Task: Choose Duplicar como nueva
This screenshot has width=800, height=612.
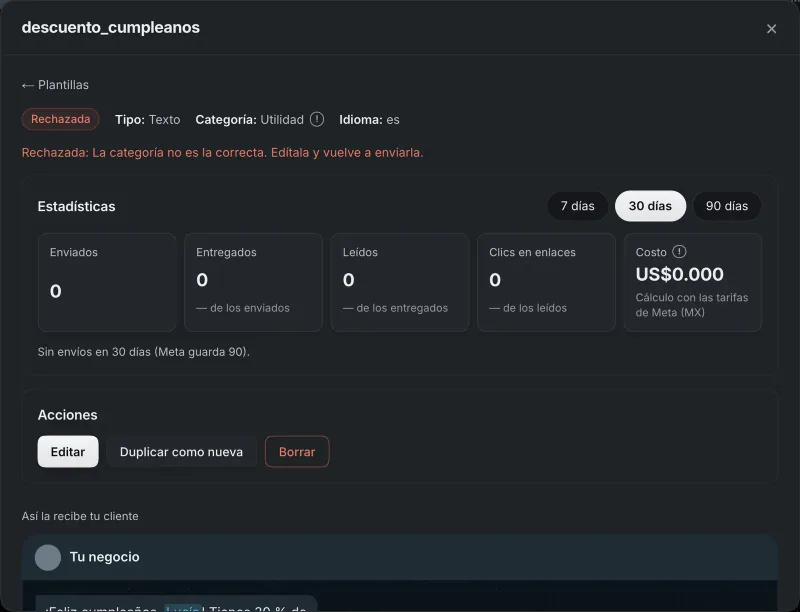Action: coord(181,451)
